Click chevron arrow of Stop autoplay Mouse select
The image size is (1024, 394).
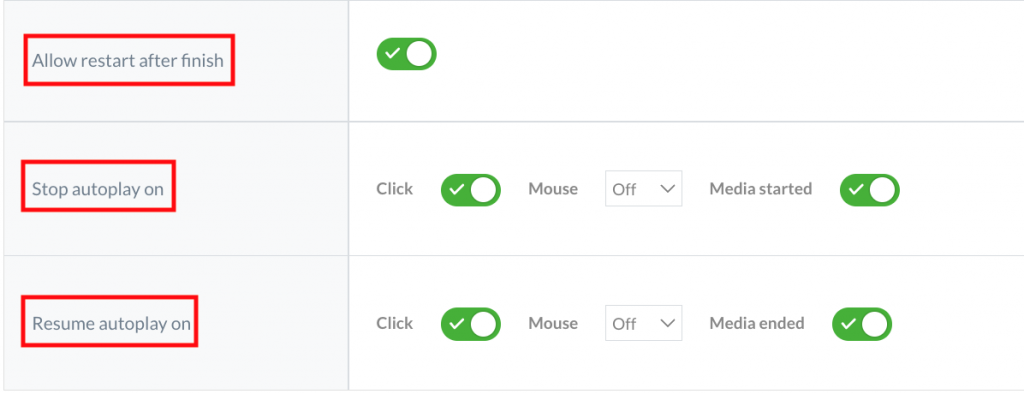[667, 189]
